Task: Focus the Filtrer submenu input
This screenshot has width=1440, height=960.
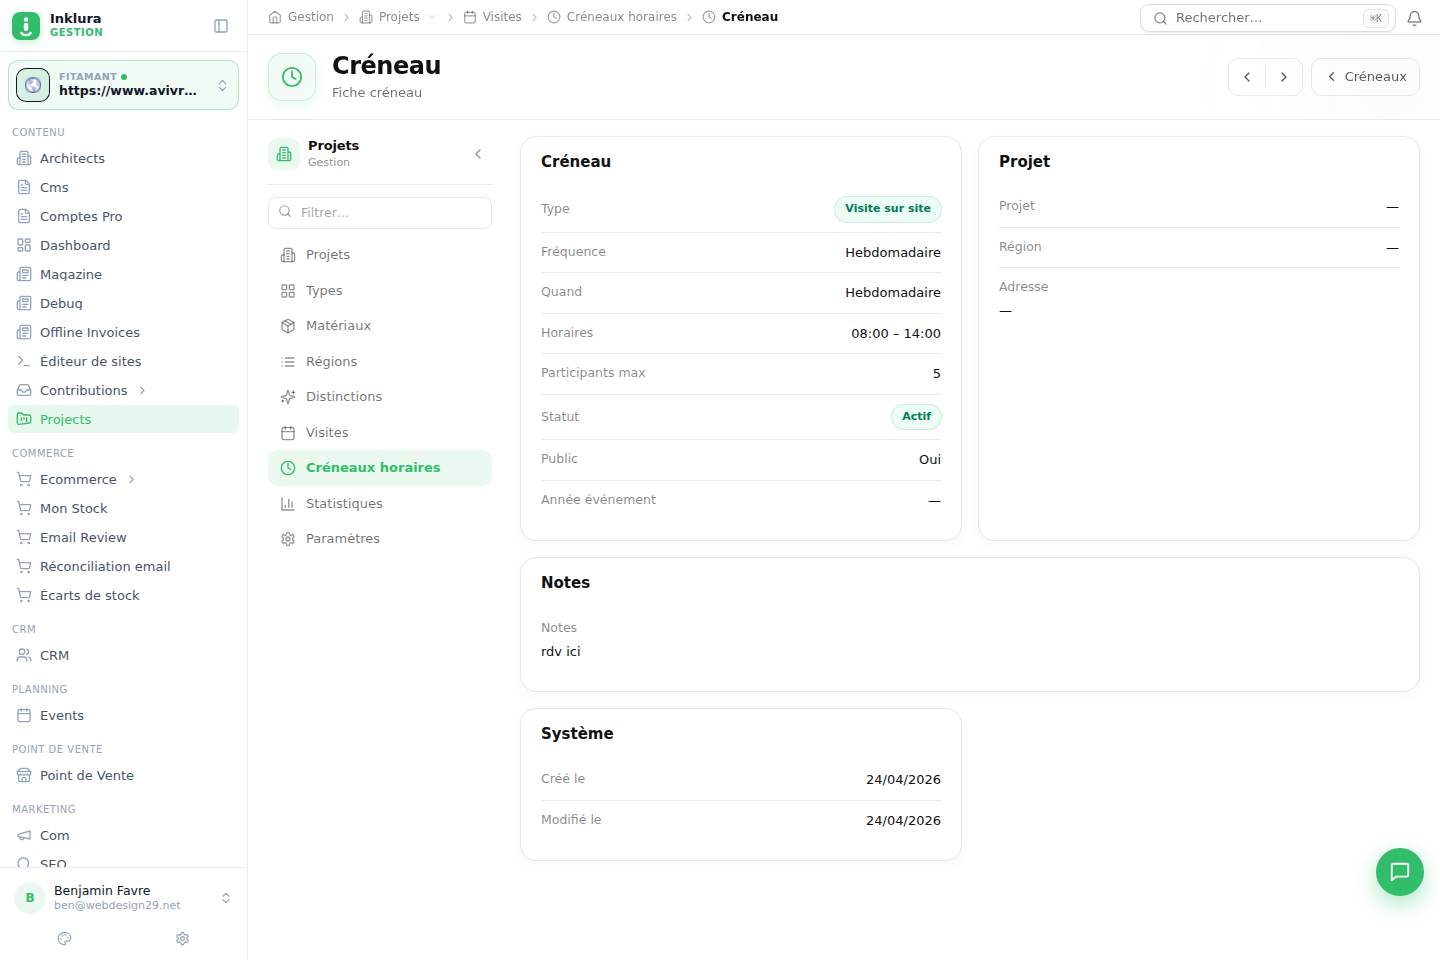Action: click(x=380, y=212)
